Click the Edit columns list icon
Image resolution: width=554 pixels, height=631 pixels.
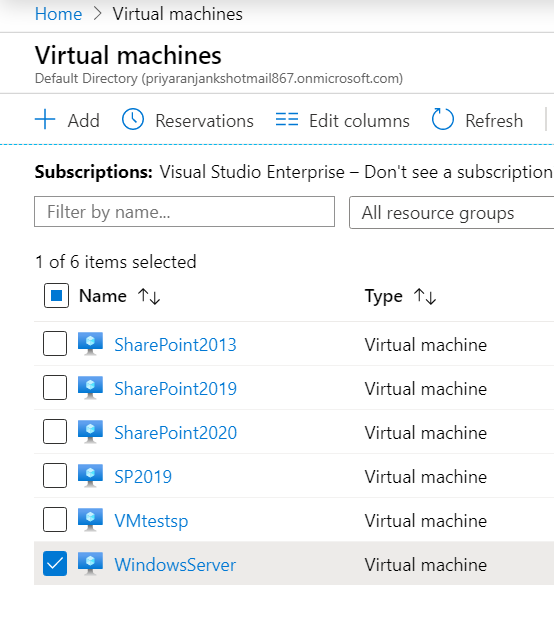(x=287, y=120)
